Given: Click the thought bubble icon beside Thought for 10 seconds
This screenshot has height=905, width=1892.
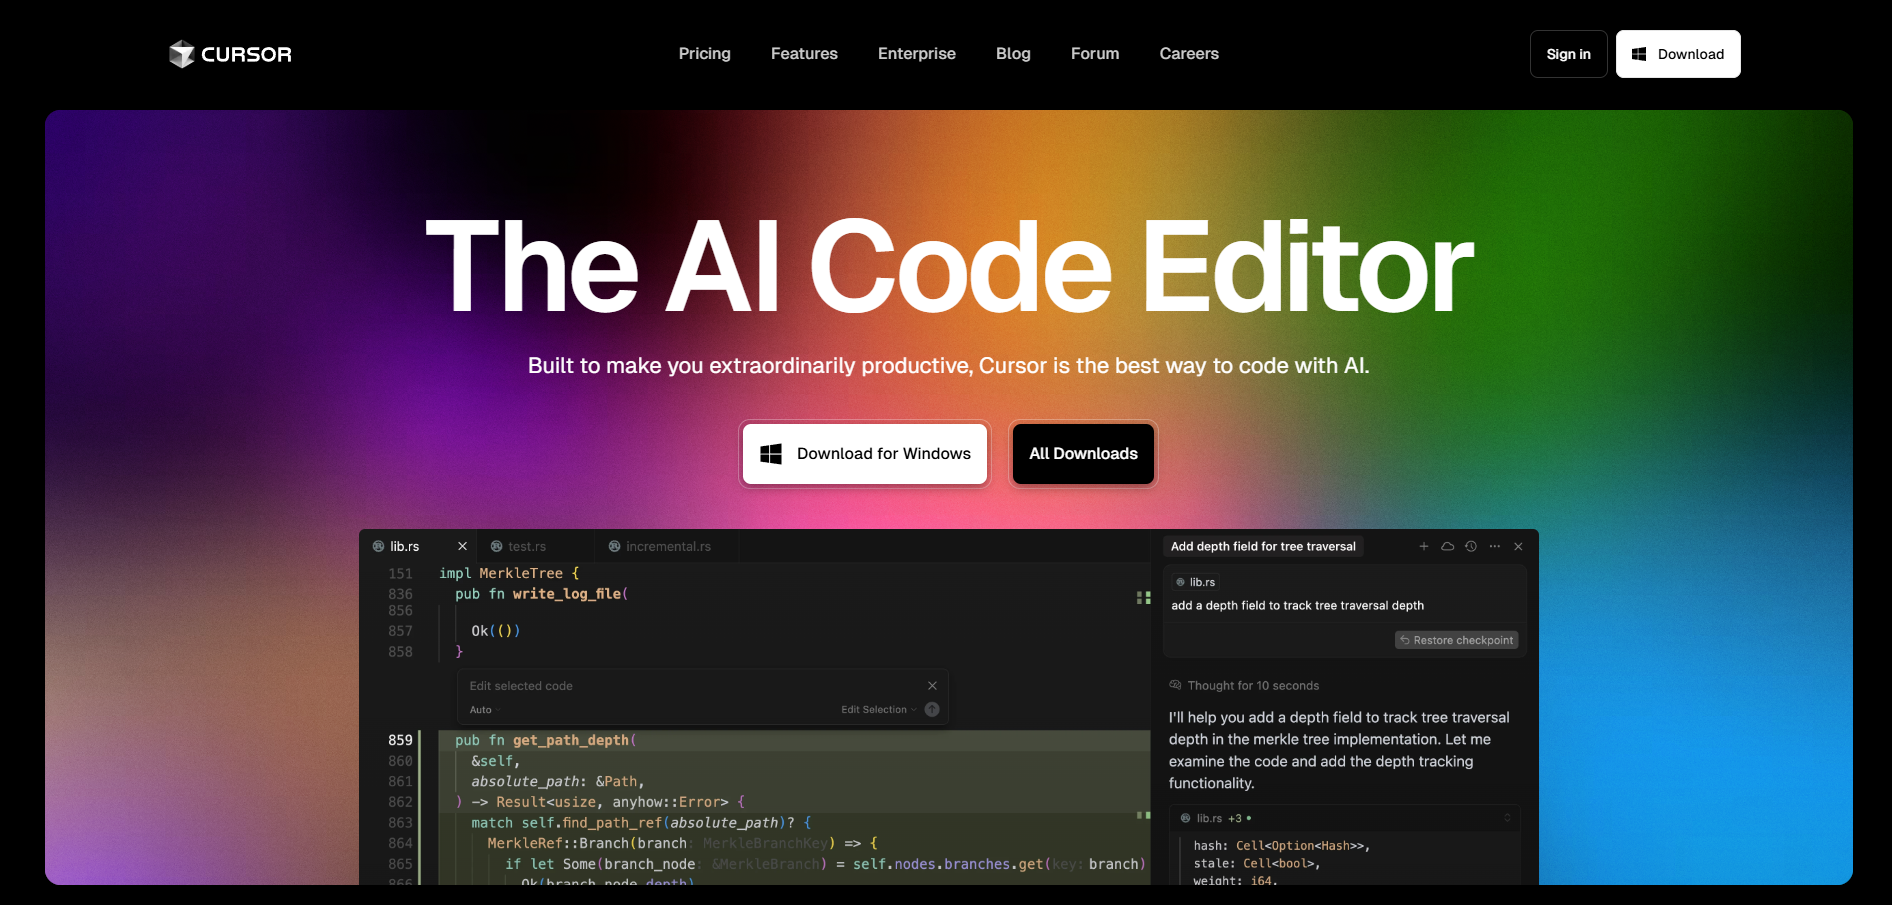Looking at the screenshot, I should click(x=1175, y=685).
